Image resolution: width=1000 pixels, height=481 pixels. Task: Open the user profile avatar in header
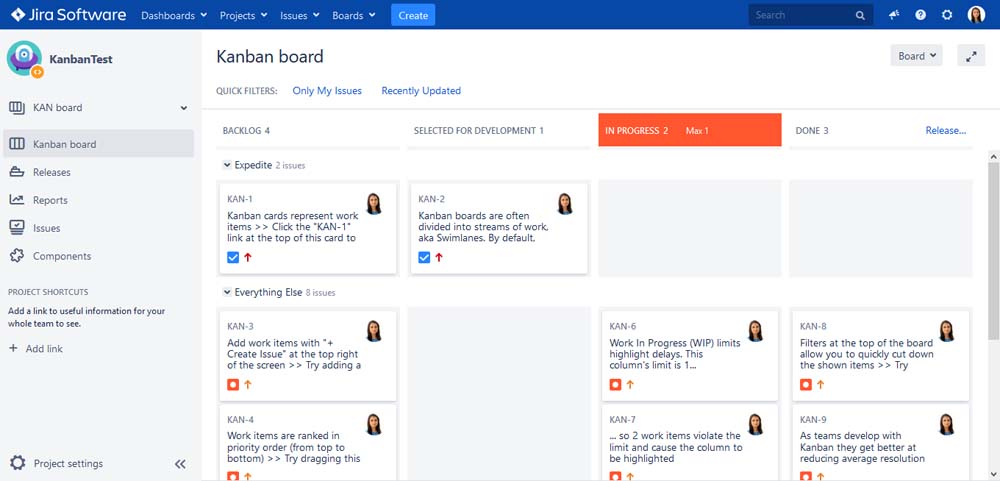click(976, 15)
